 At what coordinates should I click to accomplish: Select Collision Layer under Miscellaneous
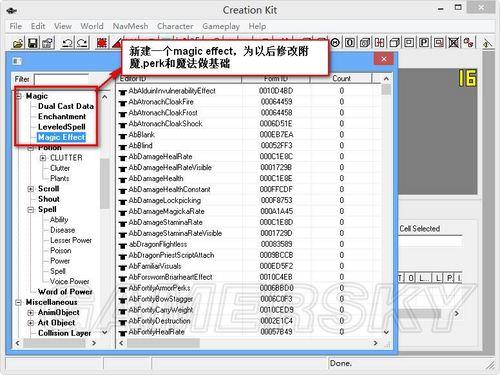64,333
